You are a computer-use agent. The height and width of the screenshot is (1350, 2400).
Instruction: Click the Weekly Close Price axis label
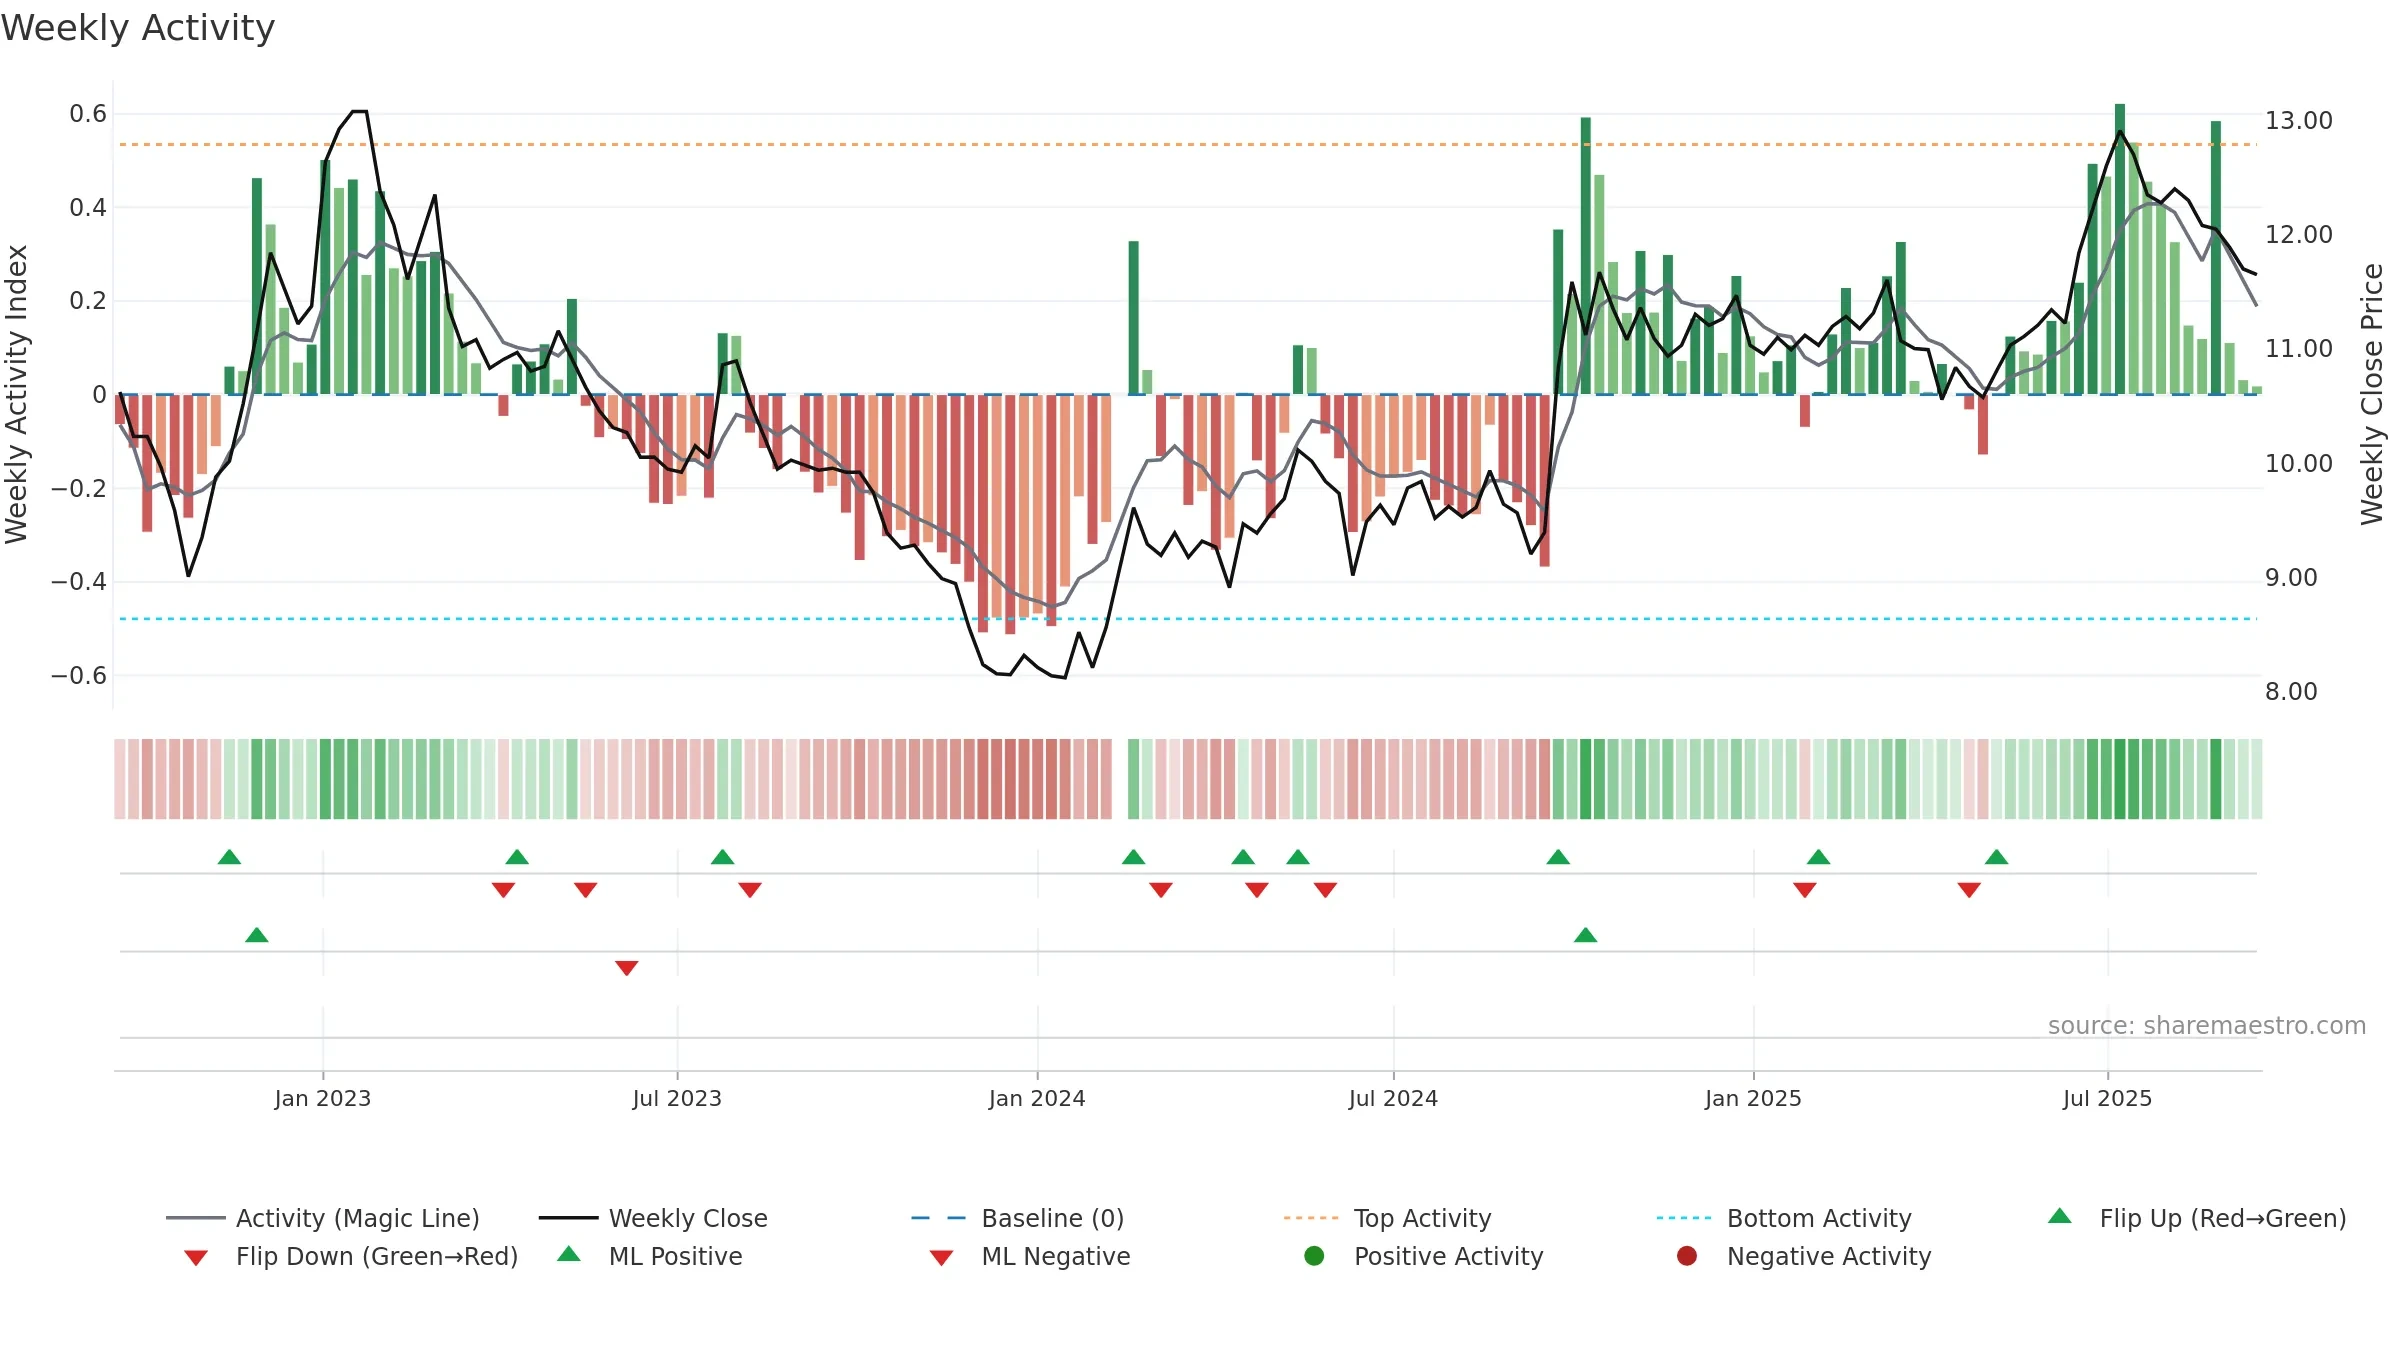2372,394
